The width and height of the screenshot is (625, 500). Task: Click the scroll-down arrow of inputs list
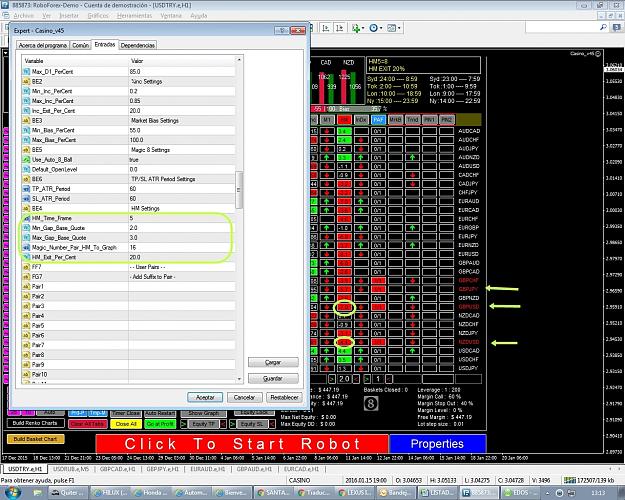pyautogui.click(x=239, y=379)
